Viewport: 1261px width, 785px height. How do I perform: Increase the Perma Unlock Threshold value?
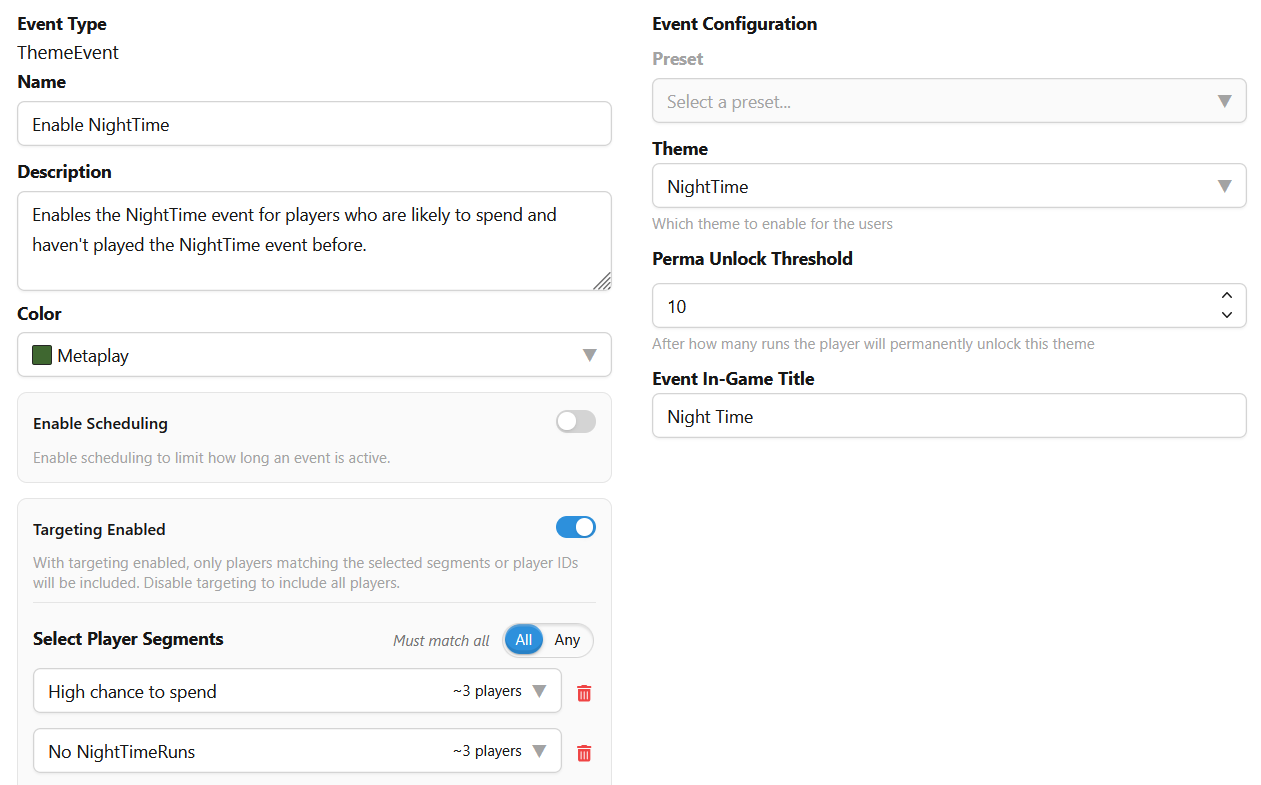point(1226,296)
